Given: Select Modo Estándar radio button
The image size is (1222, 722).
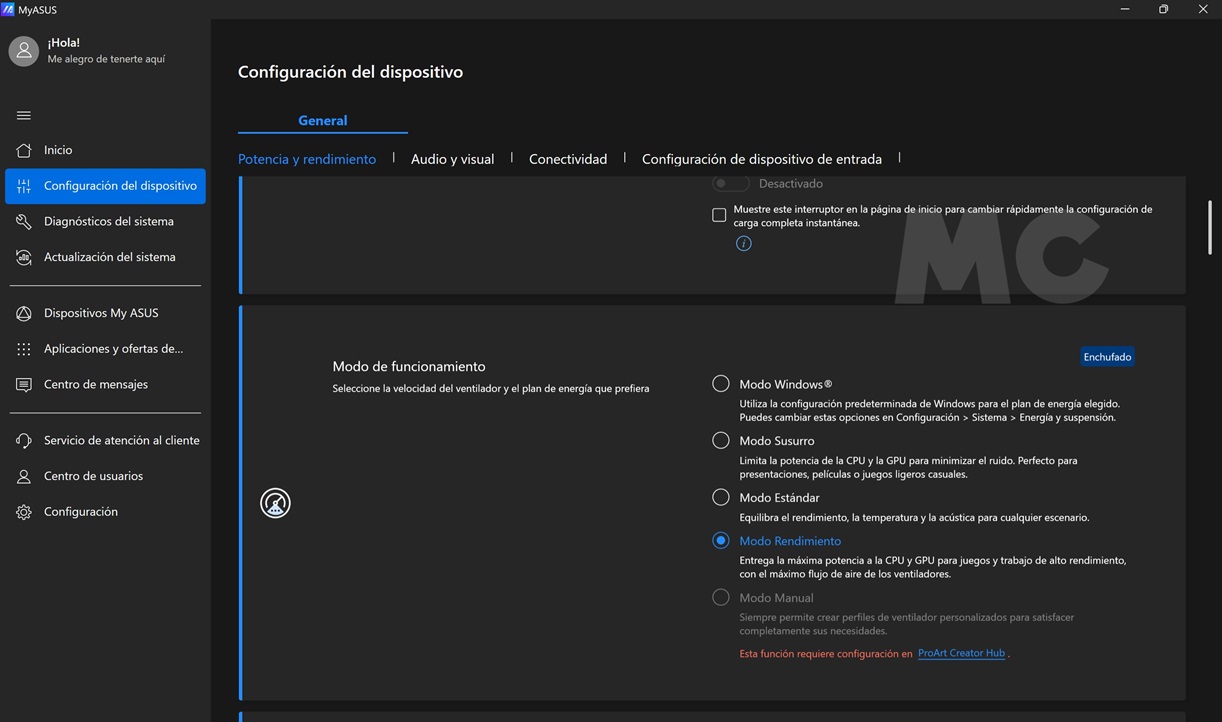Looking at the screenshot, I should [720, 497].
